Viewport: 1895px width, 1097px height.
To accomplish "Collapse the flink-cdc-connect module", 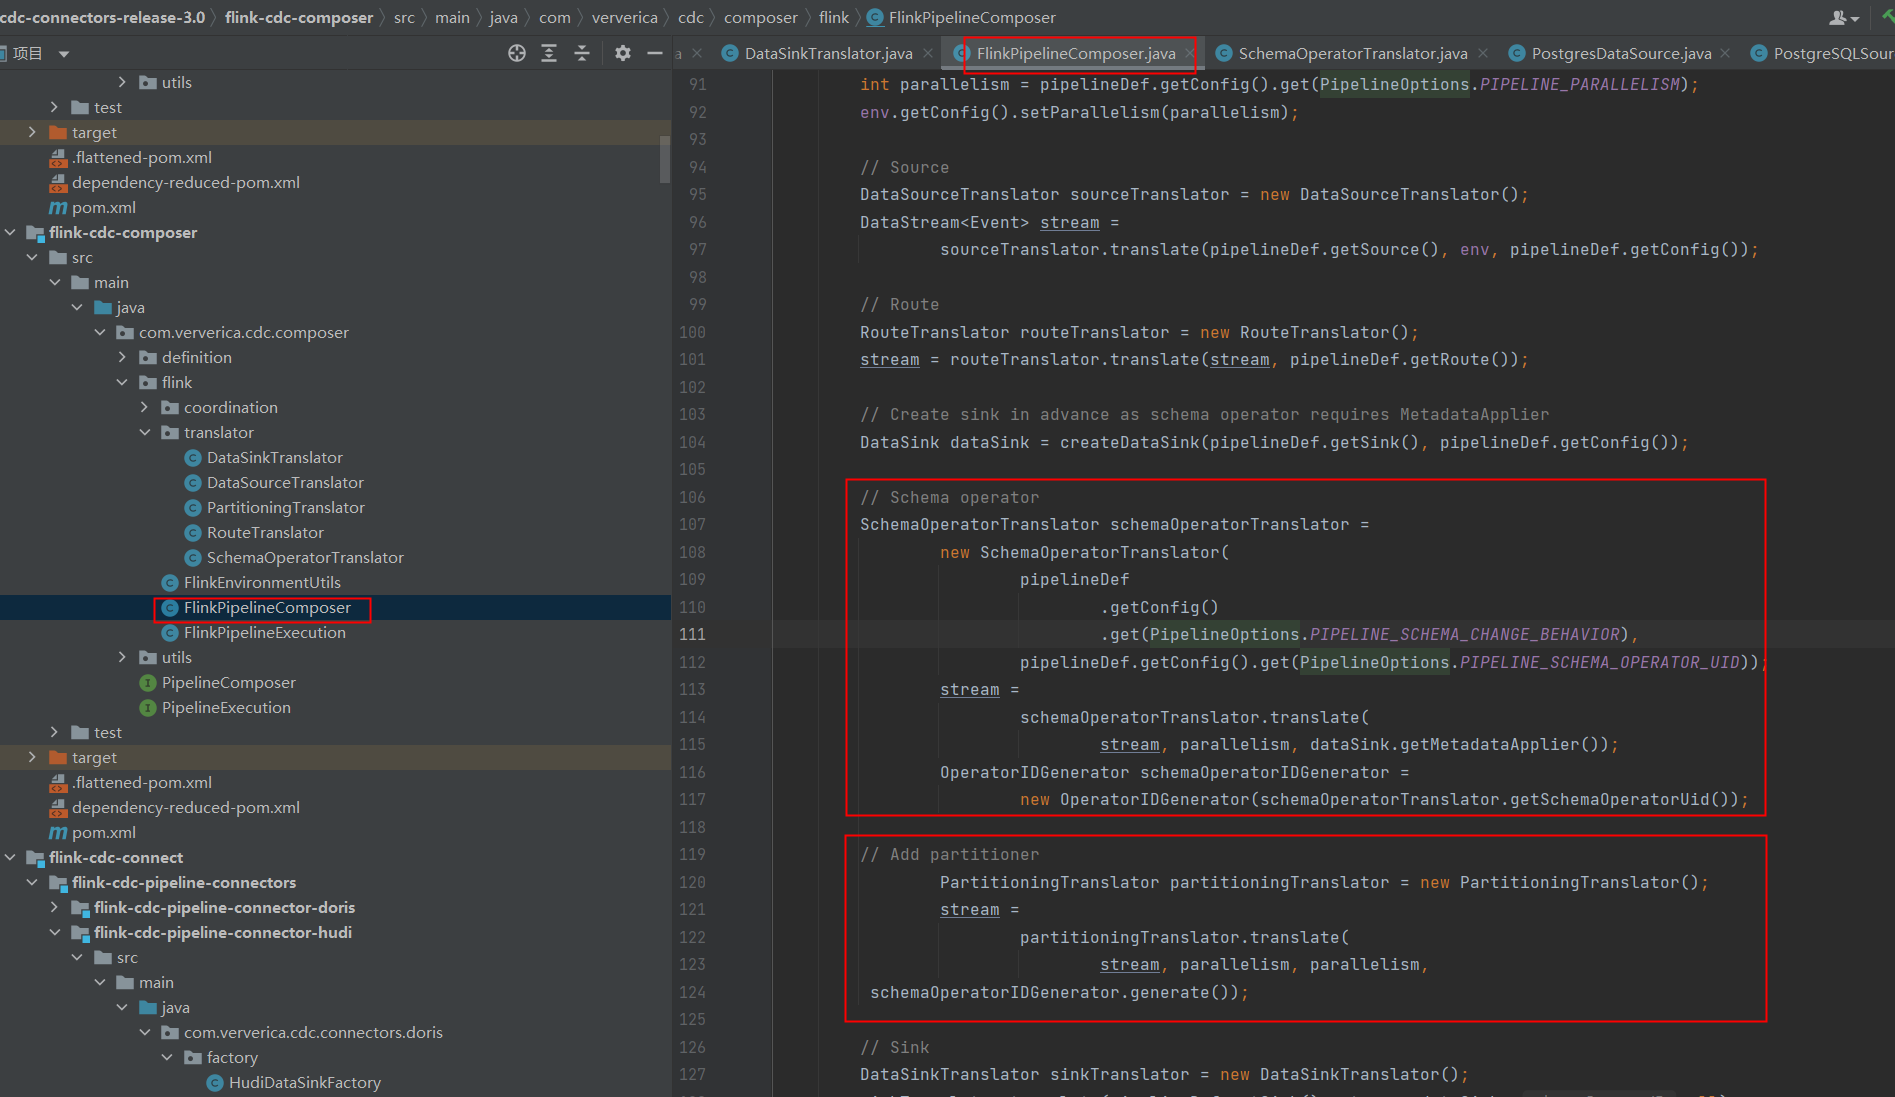I will 10,857.
